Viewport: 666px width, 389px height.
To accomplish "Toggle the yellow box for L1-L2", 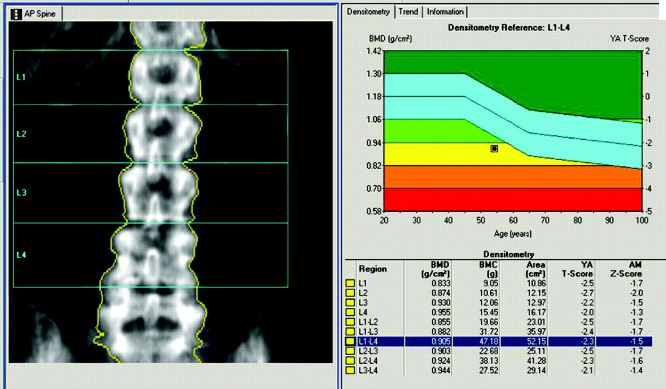I will [x=350, y=322].
